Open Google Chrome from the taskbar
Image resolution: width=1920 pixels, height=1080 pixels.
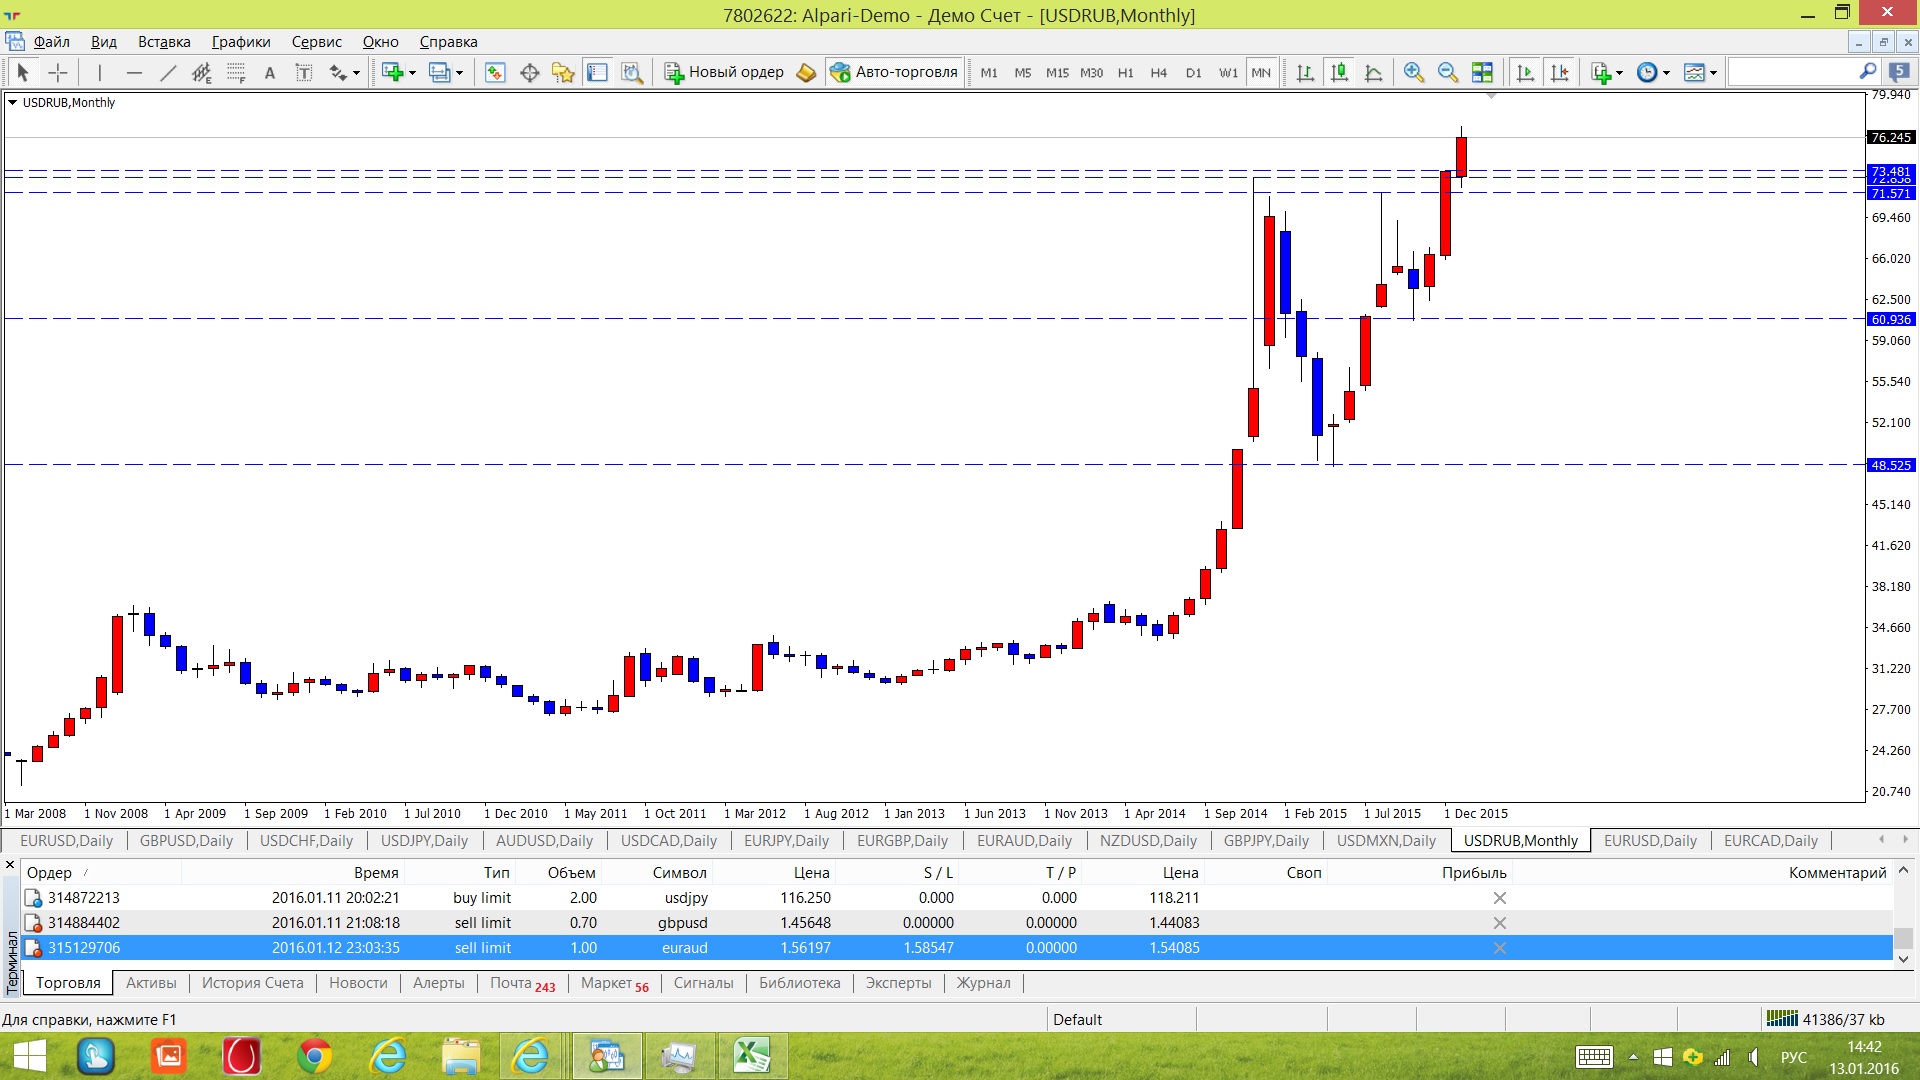point(314,1056)
